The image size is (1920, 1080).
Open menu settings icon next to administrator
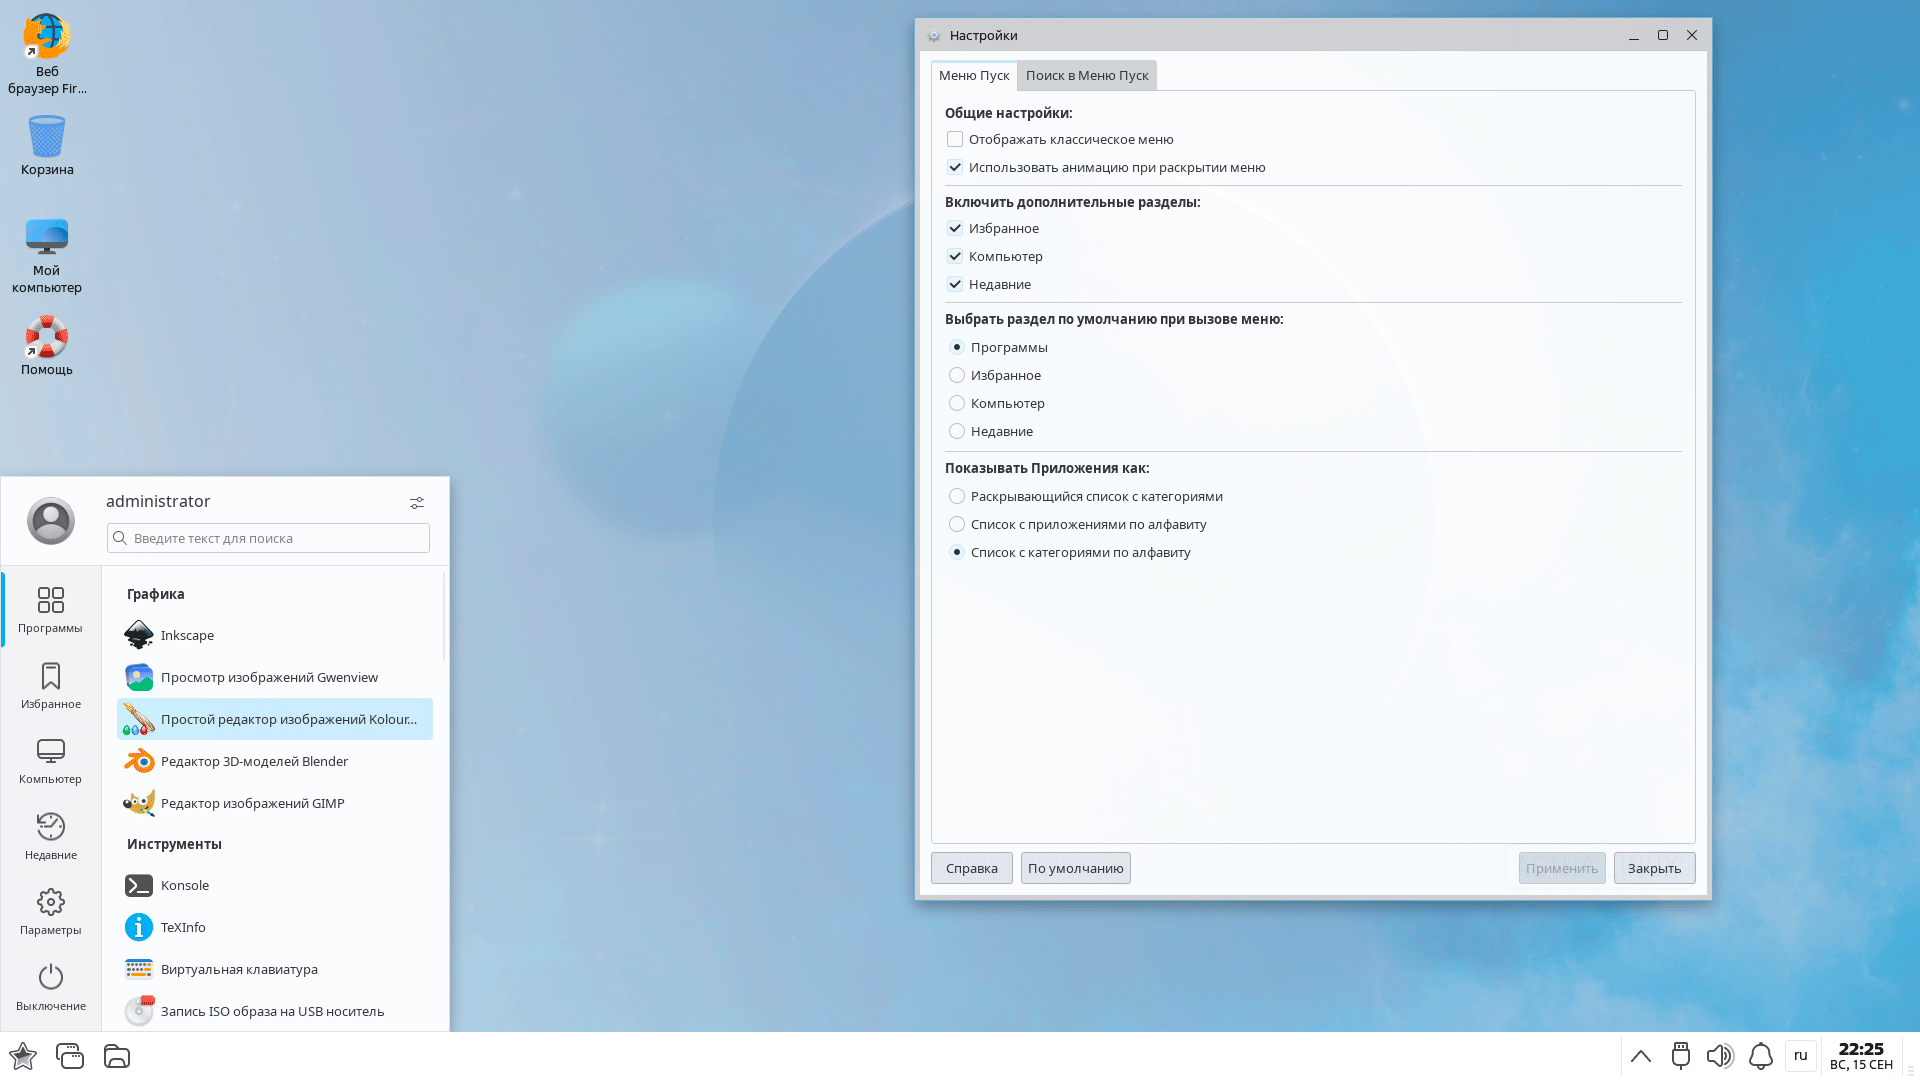[417, 503]
